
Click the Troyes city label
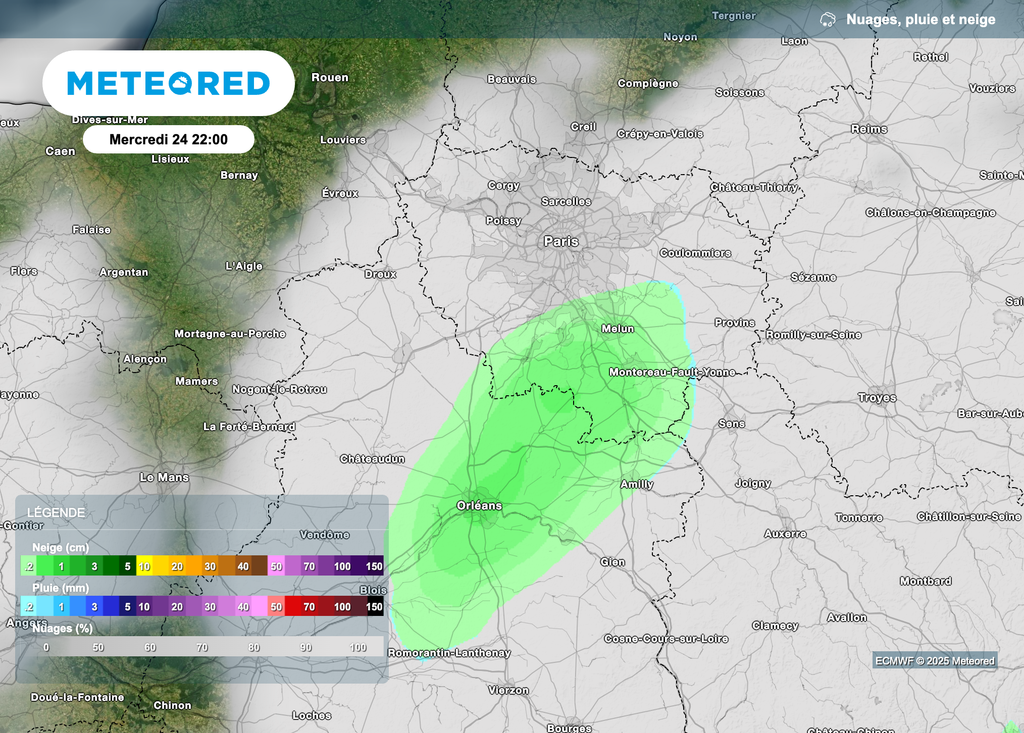pos(876,395)
